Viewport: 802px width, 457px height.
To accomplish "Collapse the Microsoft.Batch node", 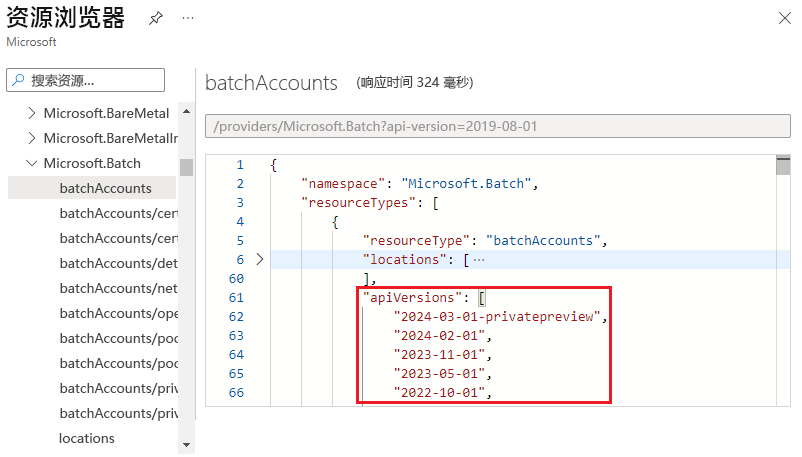I will (x=32, y=163).
